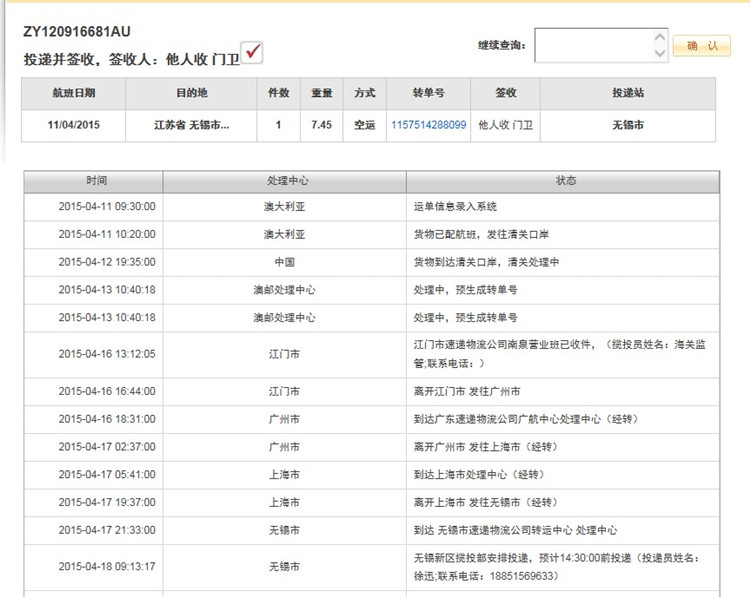Click destination cell 江苏省 无锡市...
Image resolution: width=750 pixels, height=597 pixels.
click(191, 125)
